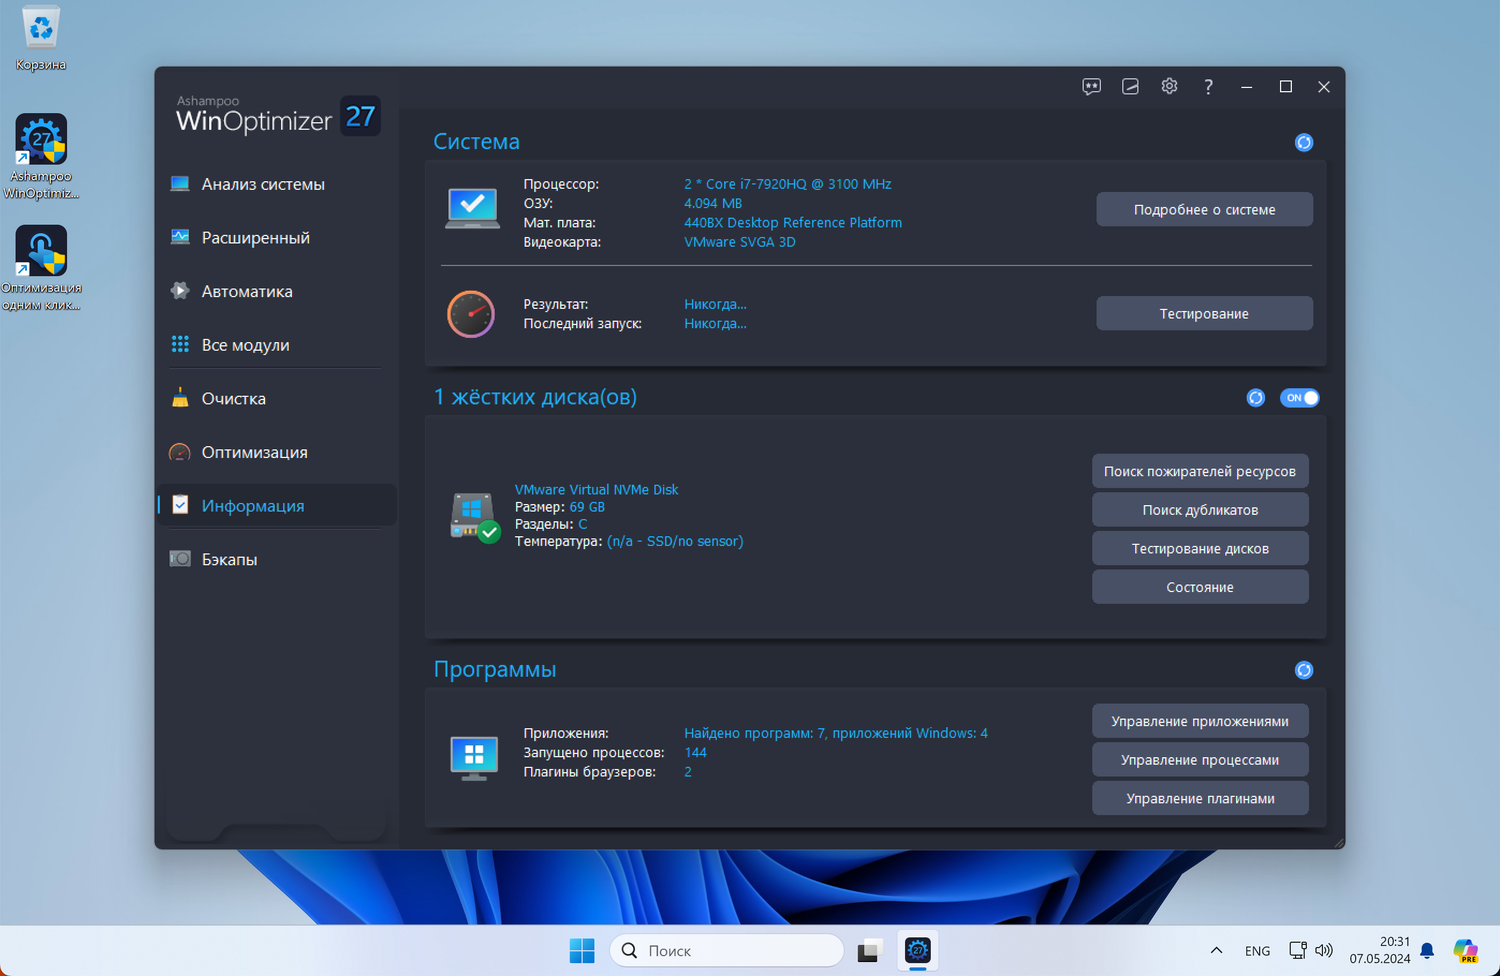This screenshot has height=976, width=1500.
Task: Open the help question mark icon
Action: pos(1208,87)
